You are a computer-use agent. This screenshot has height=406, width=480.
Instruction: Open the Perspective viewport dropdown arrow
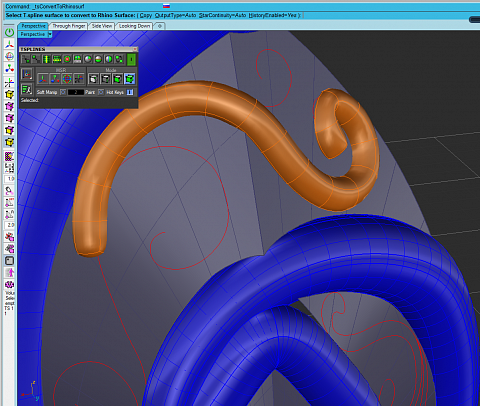point(50,34)
